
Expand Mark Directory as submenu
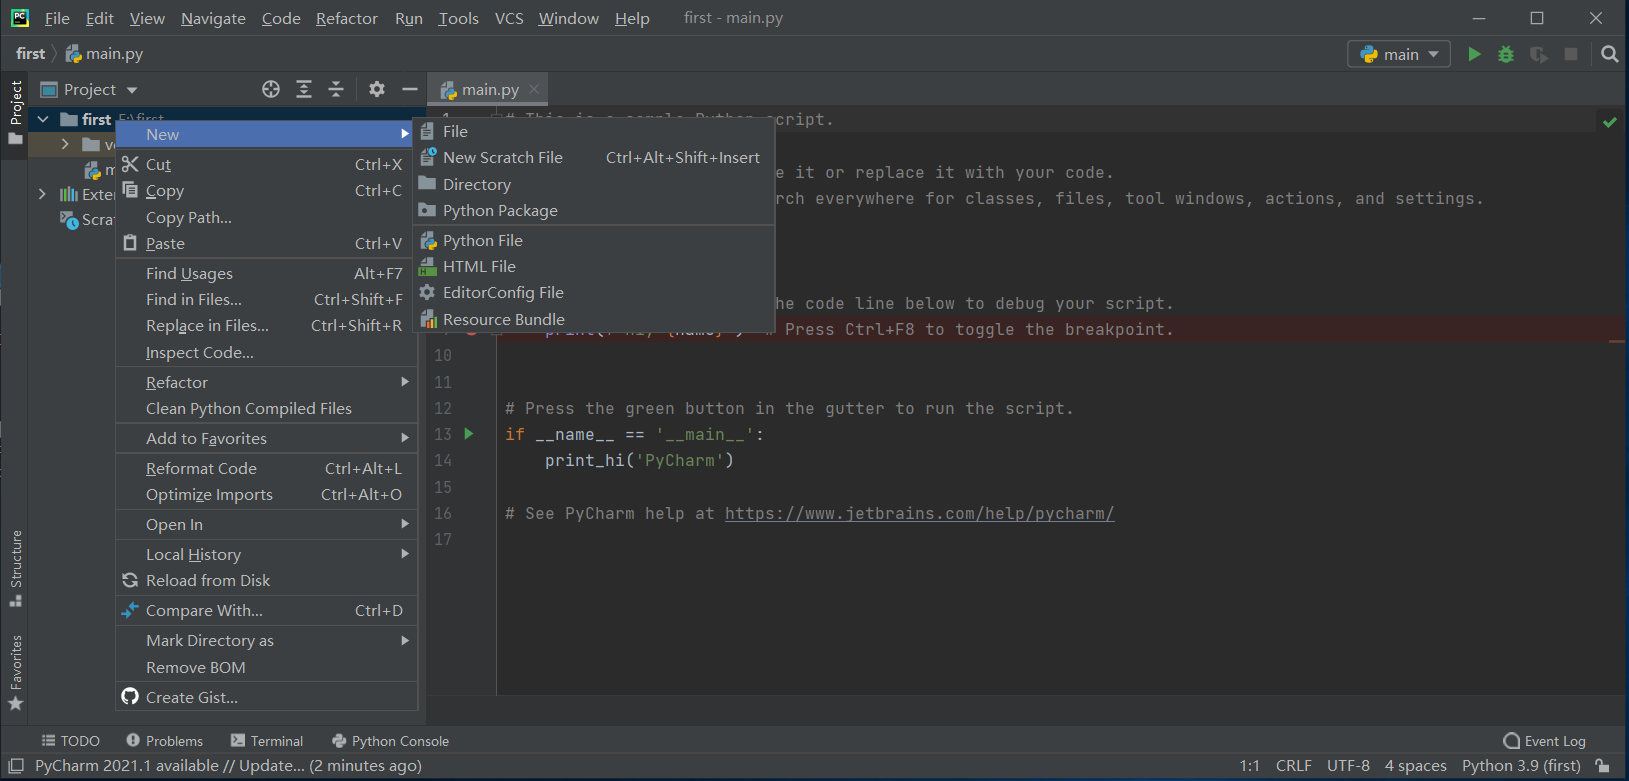tap(266, 640)
